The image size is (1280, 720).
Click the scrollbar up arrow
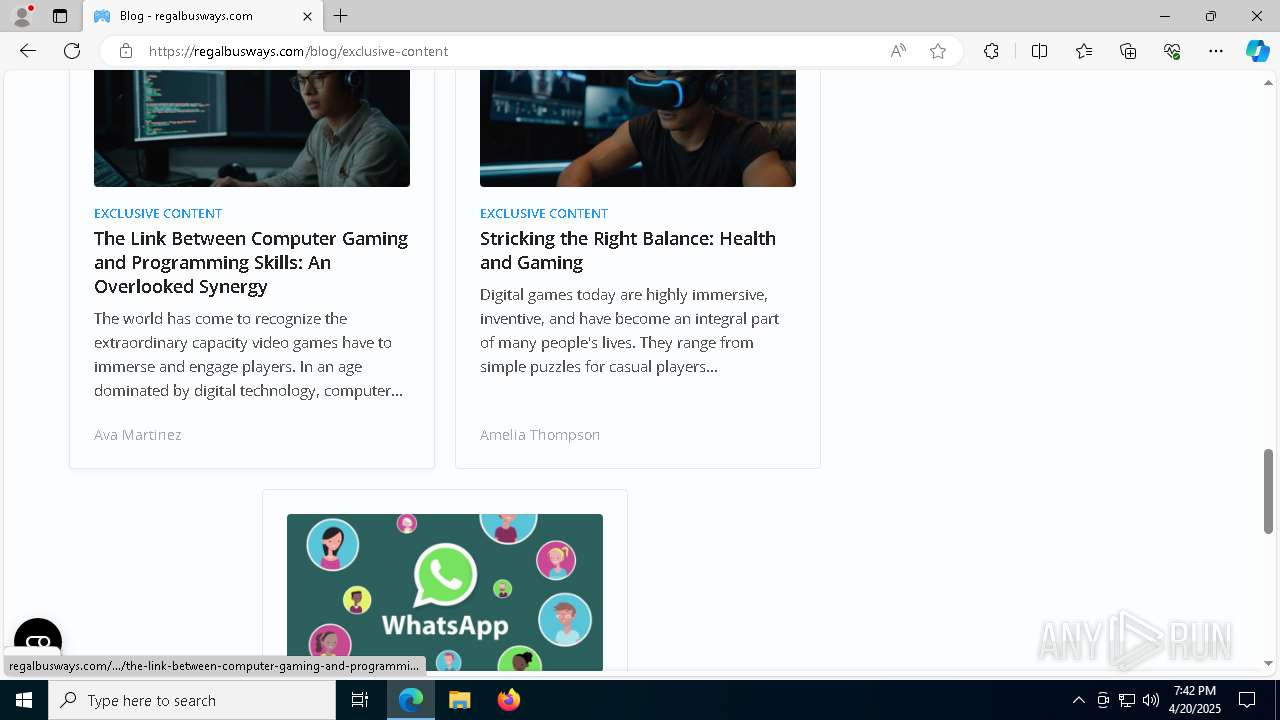(1269, 82)
